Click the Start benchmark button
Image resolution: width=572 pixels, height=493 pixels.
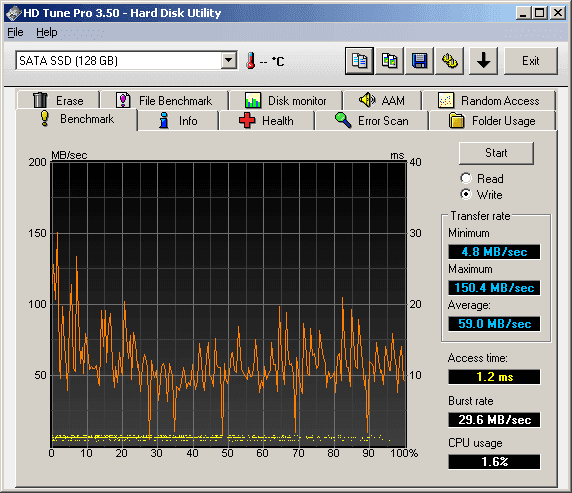pyautogui.click(x=496, y=153)
